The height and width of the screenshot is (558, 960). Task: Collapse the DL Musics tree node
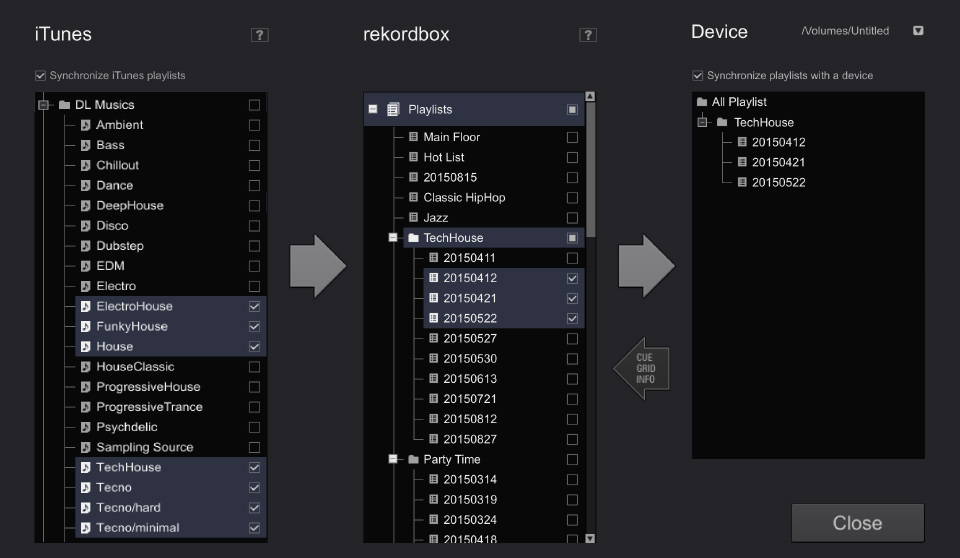click(43, 105)
